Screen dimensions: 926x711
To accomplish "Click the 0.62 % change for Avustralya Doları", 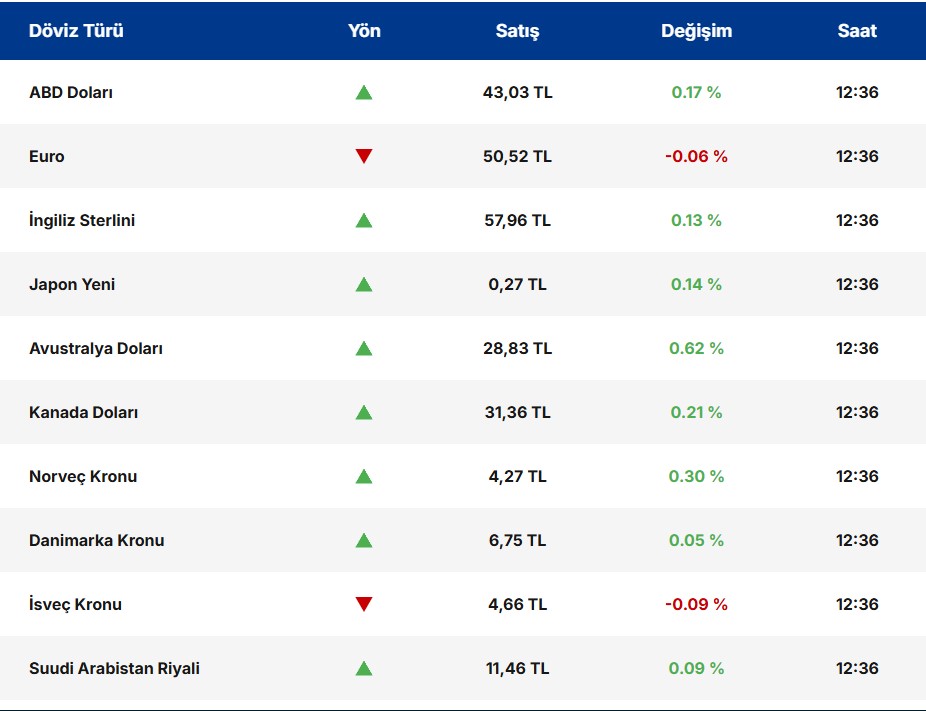I will click(x=696, y=349).
